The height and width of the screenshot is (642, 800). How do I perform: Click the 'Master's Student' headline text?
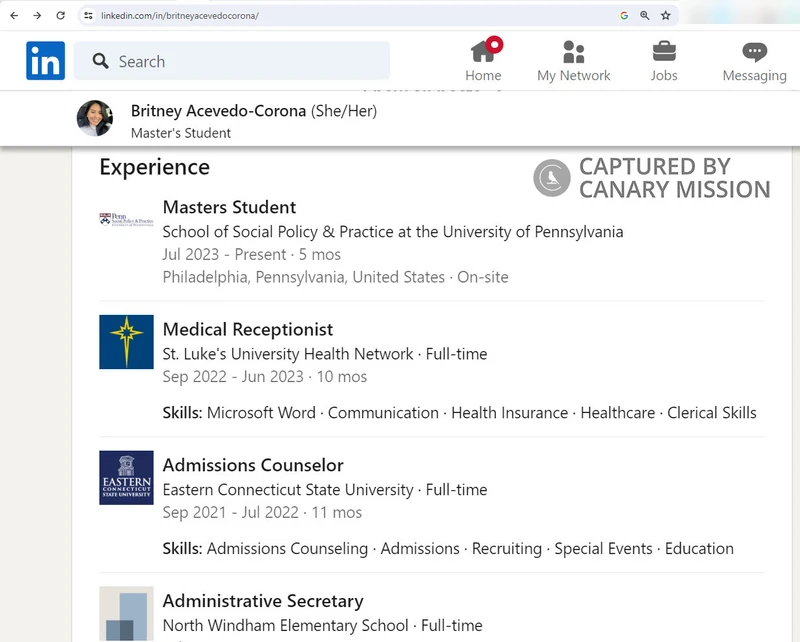(x=181, y=133)
